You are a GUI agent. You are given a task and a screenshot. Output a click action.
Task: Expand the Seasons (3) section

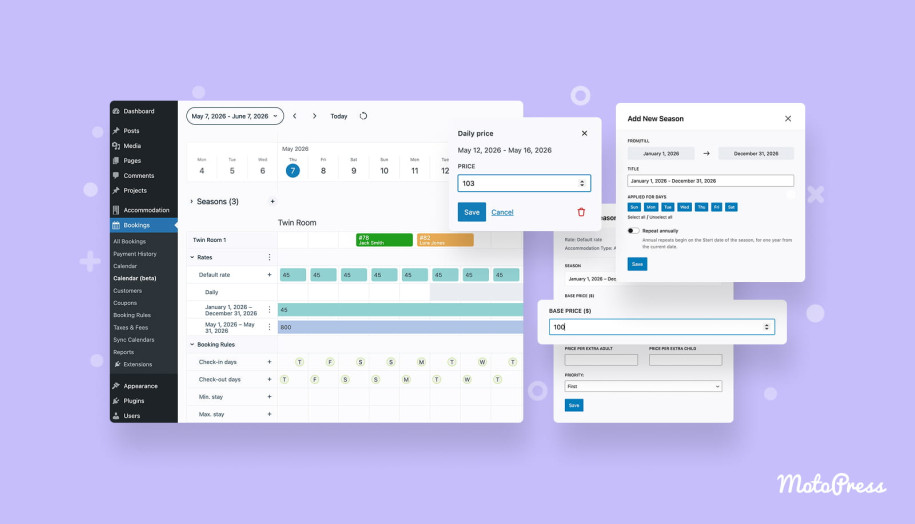191,201
